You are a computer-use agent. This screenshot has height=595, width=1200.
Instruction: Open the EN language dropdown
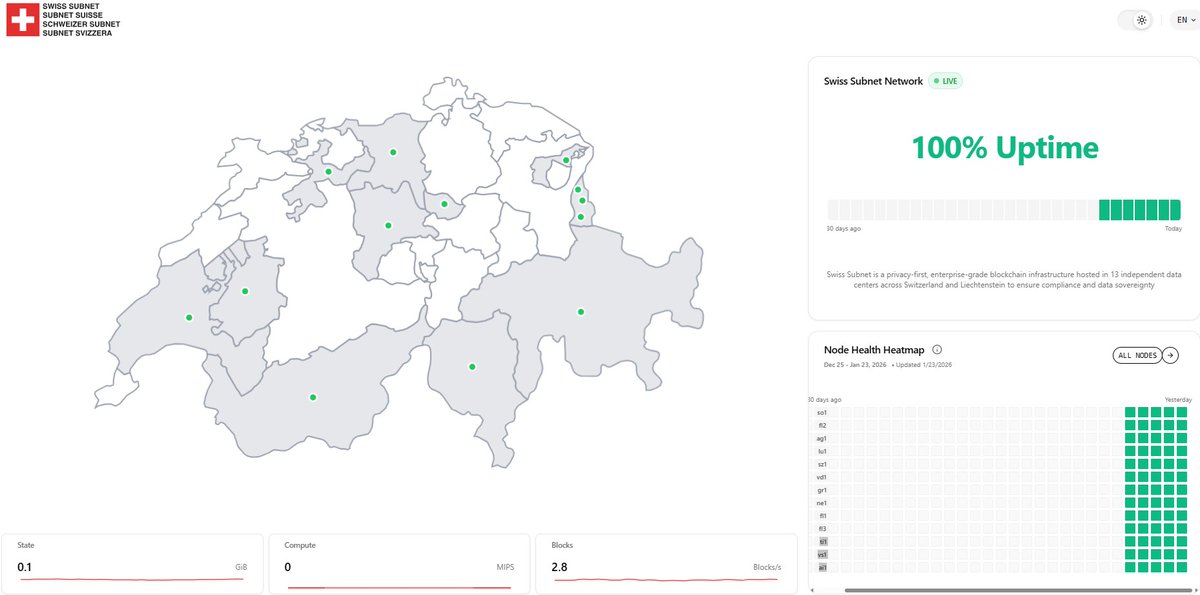pyautogui.click(x=1183, y=20)
